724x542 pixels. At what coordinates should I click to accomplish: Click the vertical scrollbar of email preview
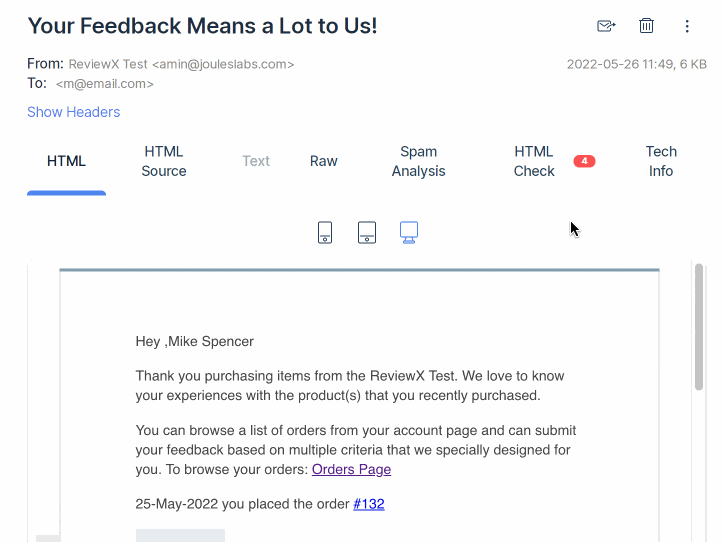pos(699,328)
